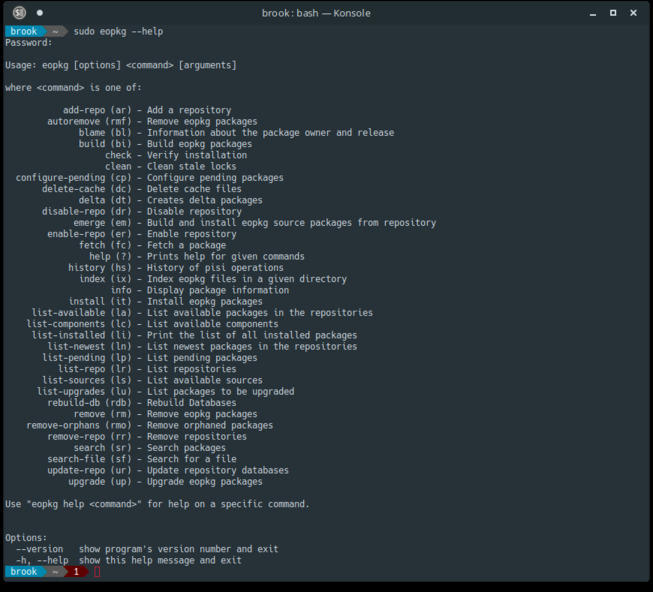Screen dimensions: 653x592
Task: Click the 'disable-repo (dr)' line
Action: 142,211
